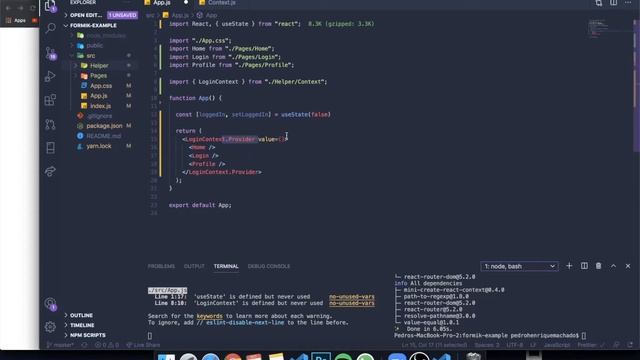Switch to the Debug Console tab
640x360 pixels.
pyautogui.click(x=269, y=266)
